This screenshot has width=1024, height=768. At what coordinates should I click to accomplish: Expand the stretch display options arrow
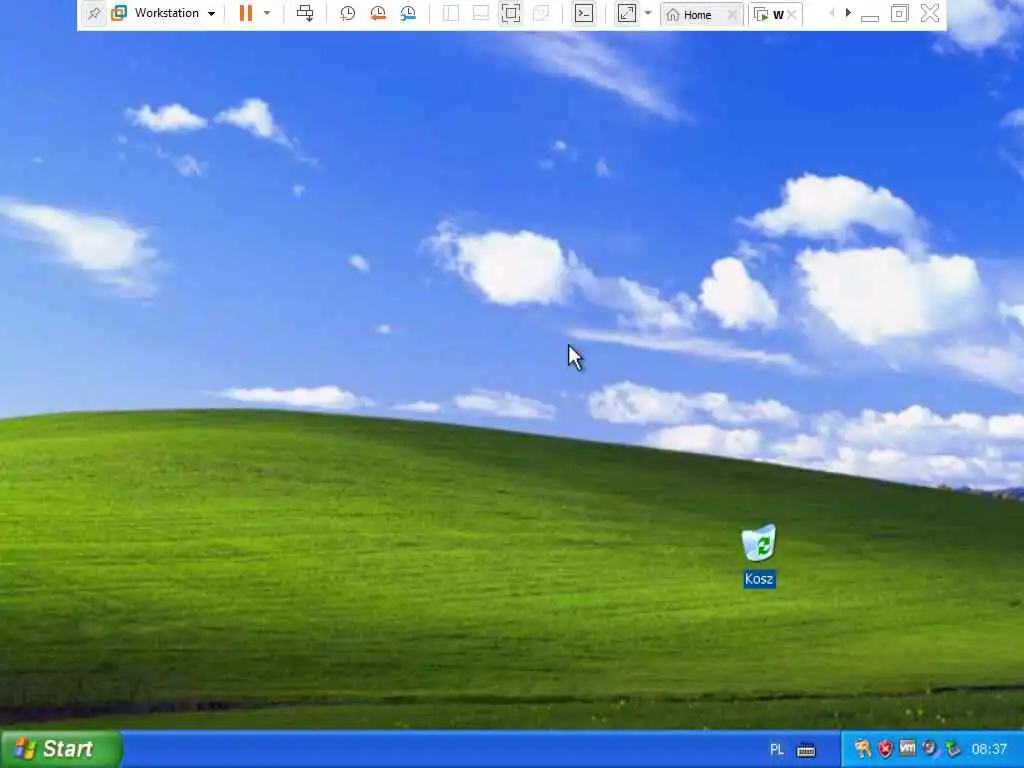coord(648,13)
